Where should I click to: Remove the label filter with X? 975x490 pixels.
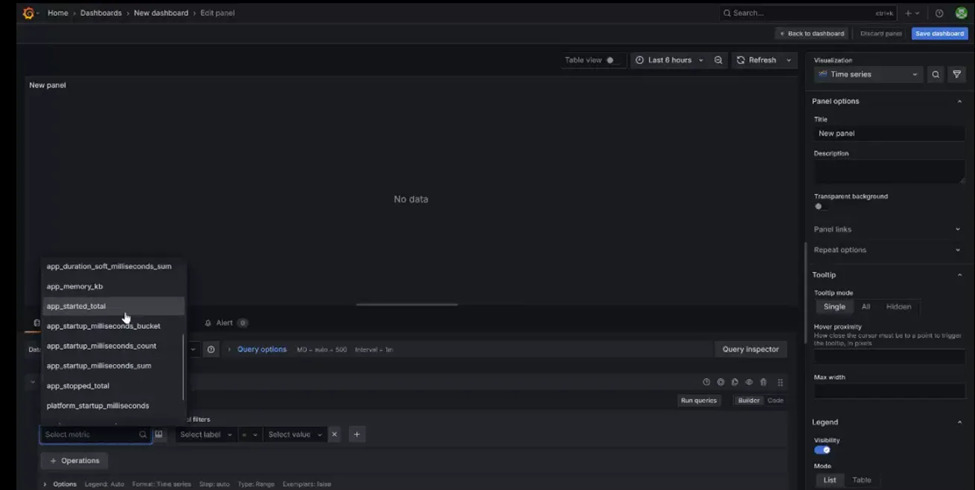click(334, 435)
